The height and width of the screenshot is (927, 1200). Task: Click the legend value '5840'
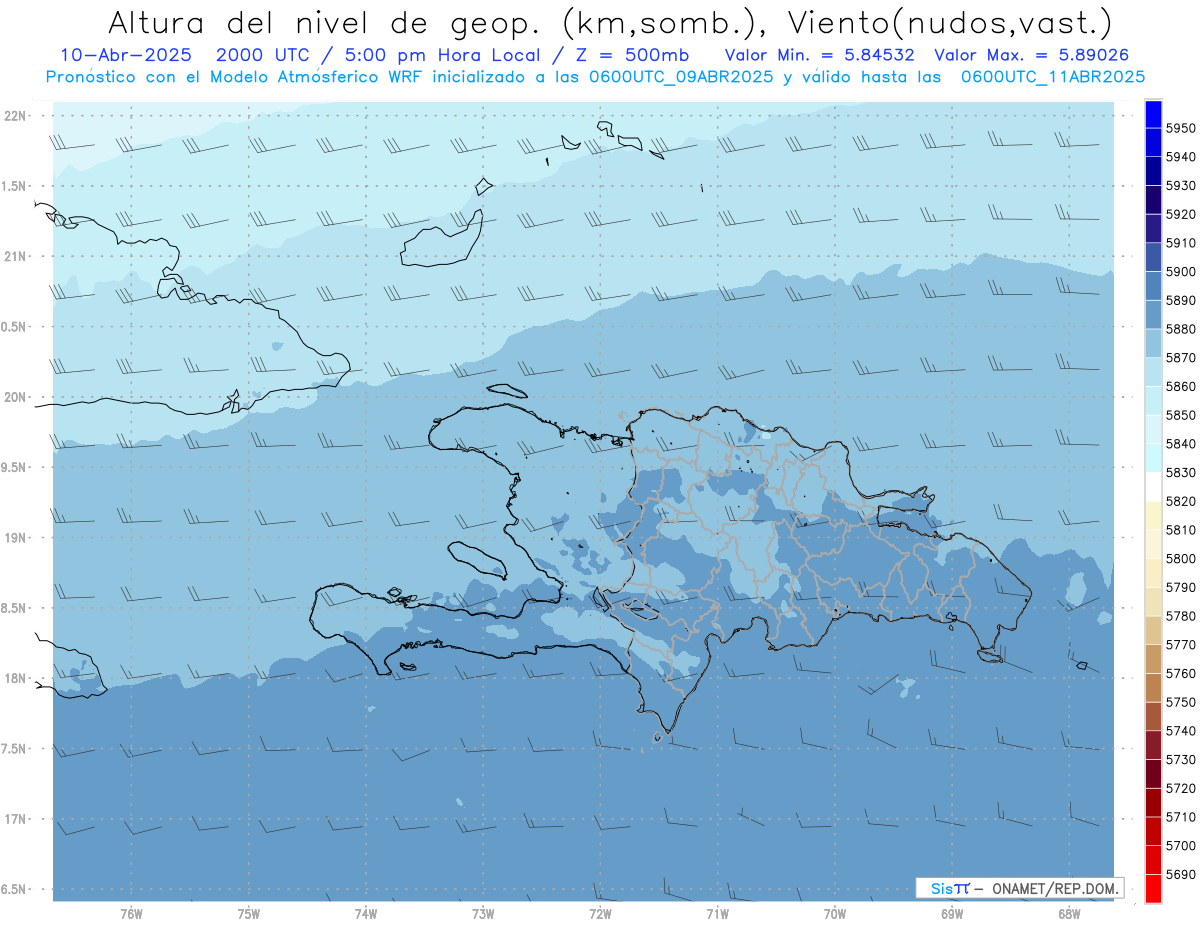[x=1181, y=443]
